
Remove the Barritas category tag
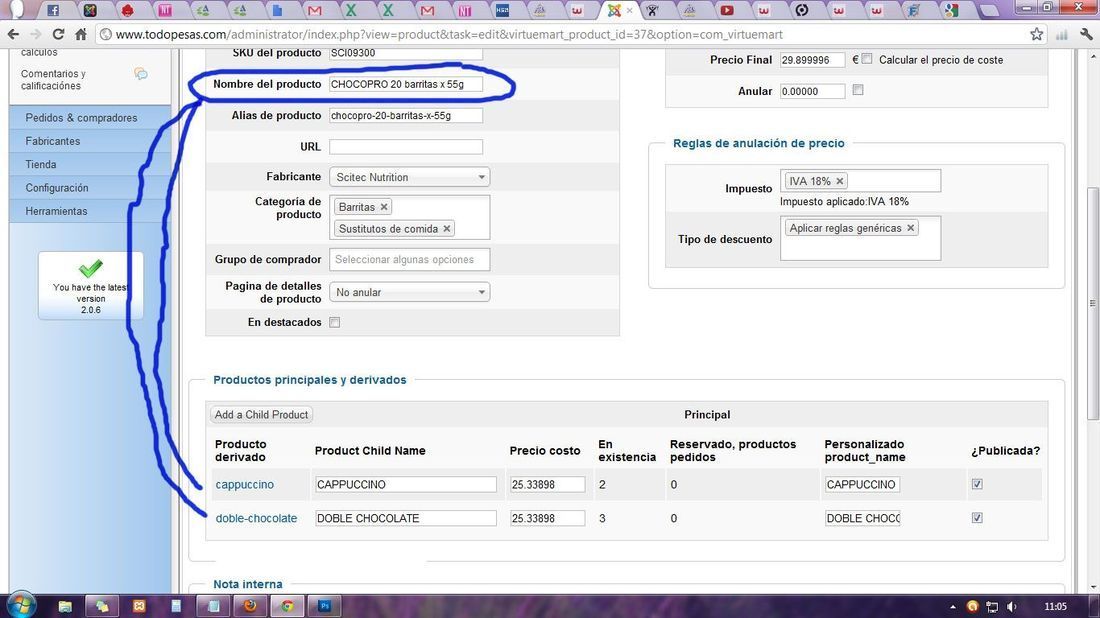click(x=384, y=207)
